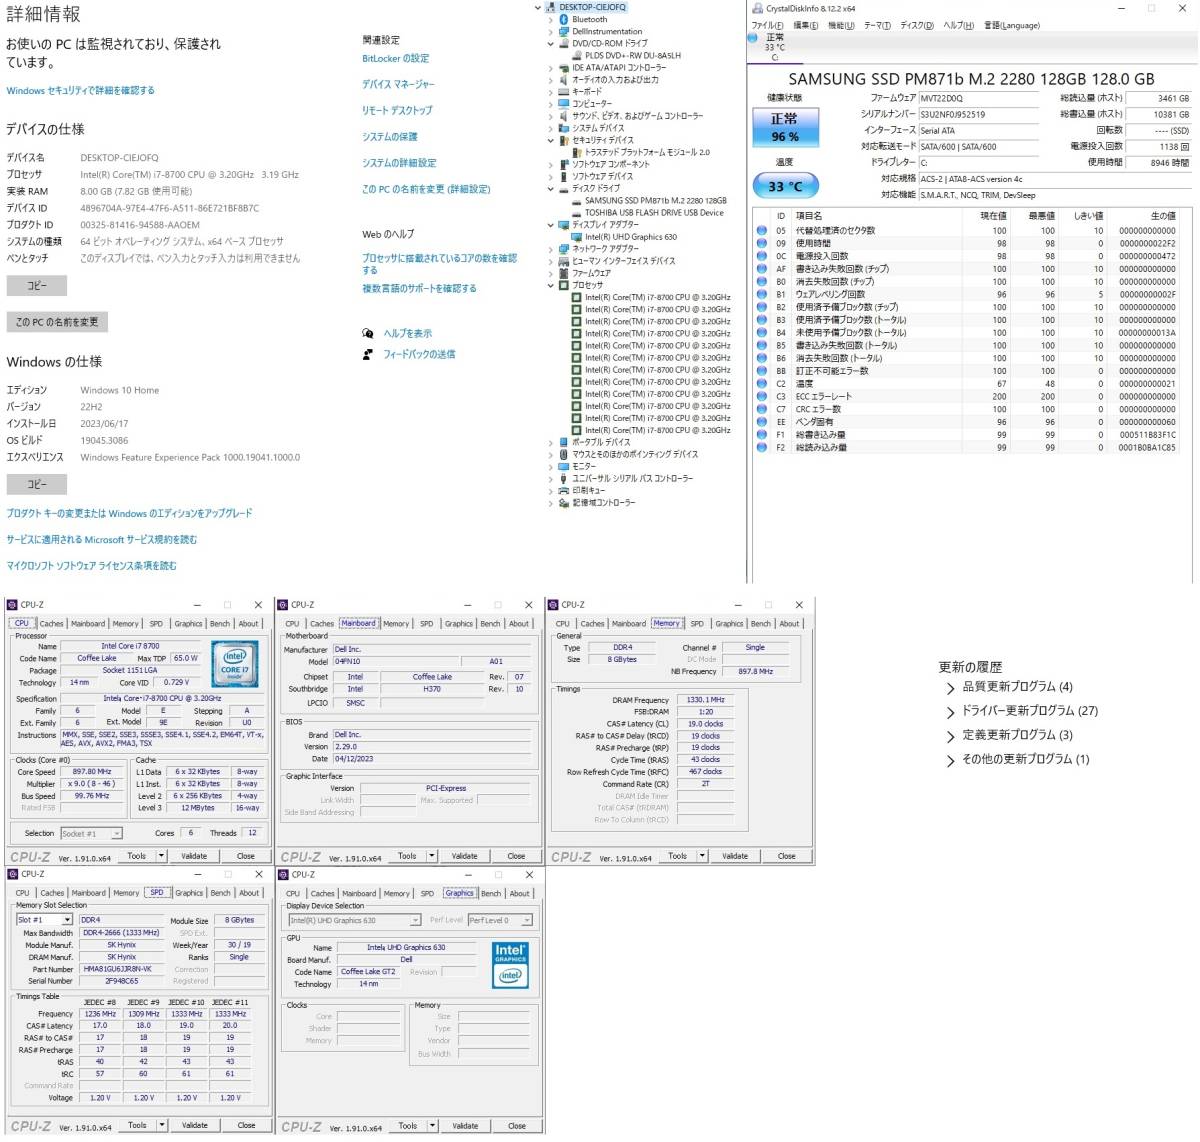1200x1142 pixels.
Task: Open the 機能(U) menu in CrystalDiskInfo
Action: click(841, 25)
